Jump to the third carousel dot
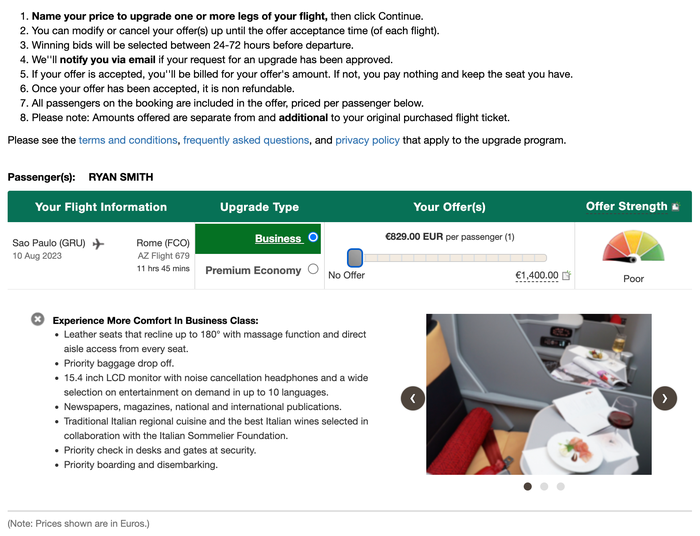Screen dimensions: 700x536 tap(560, 486)
